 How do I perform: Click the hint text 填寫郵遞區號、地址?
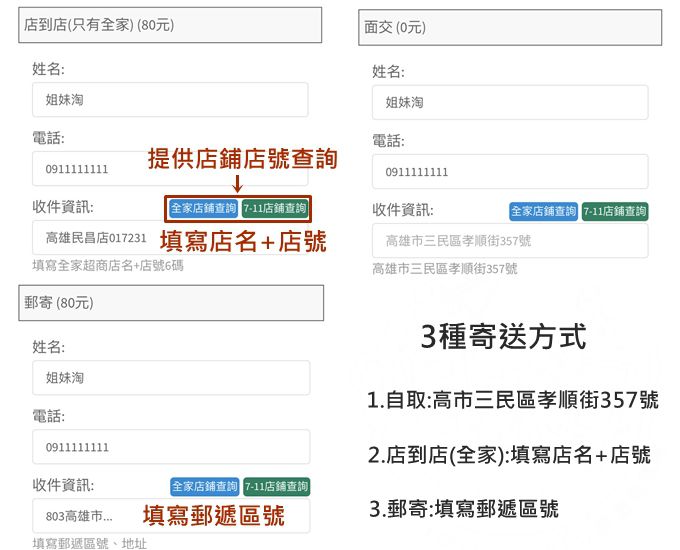click(x=90, y=543)
